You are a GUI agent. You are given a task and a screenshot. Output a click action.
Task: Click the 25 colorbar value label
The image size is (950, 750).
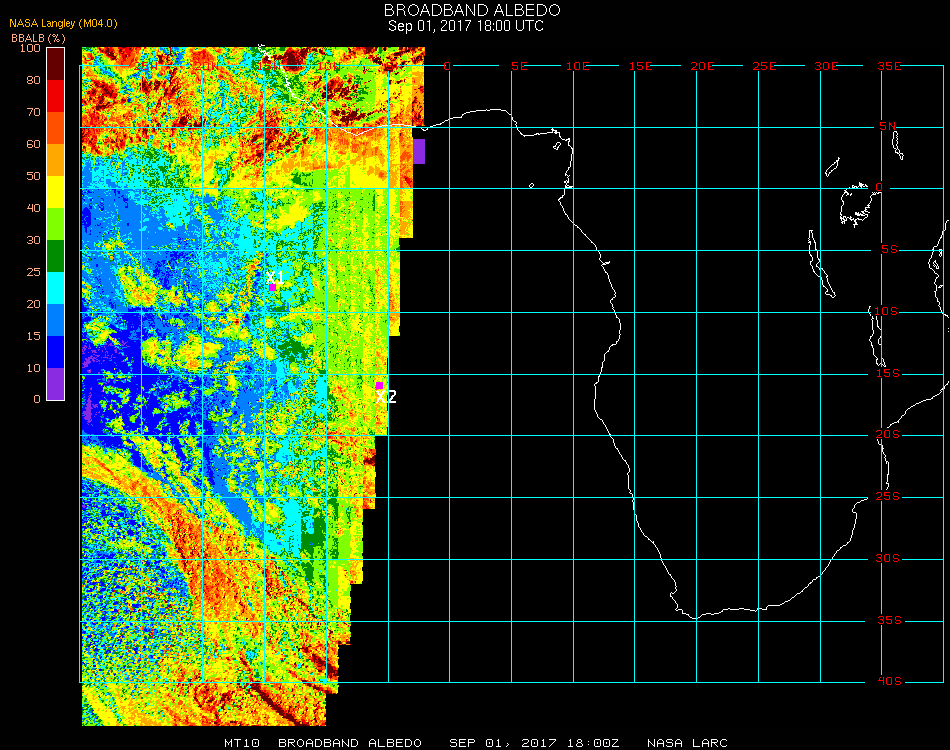click(33, 272)
